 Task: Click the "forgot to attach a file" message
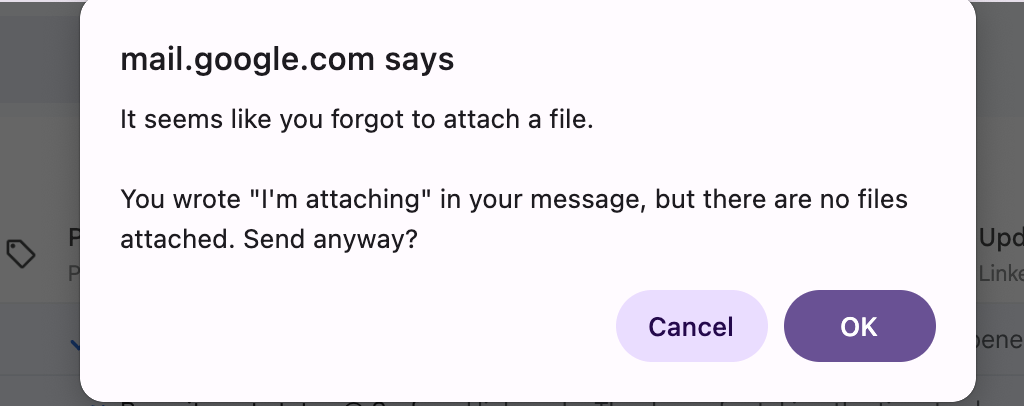pos(357,119)
